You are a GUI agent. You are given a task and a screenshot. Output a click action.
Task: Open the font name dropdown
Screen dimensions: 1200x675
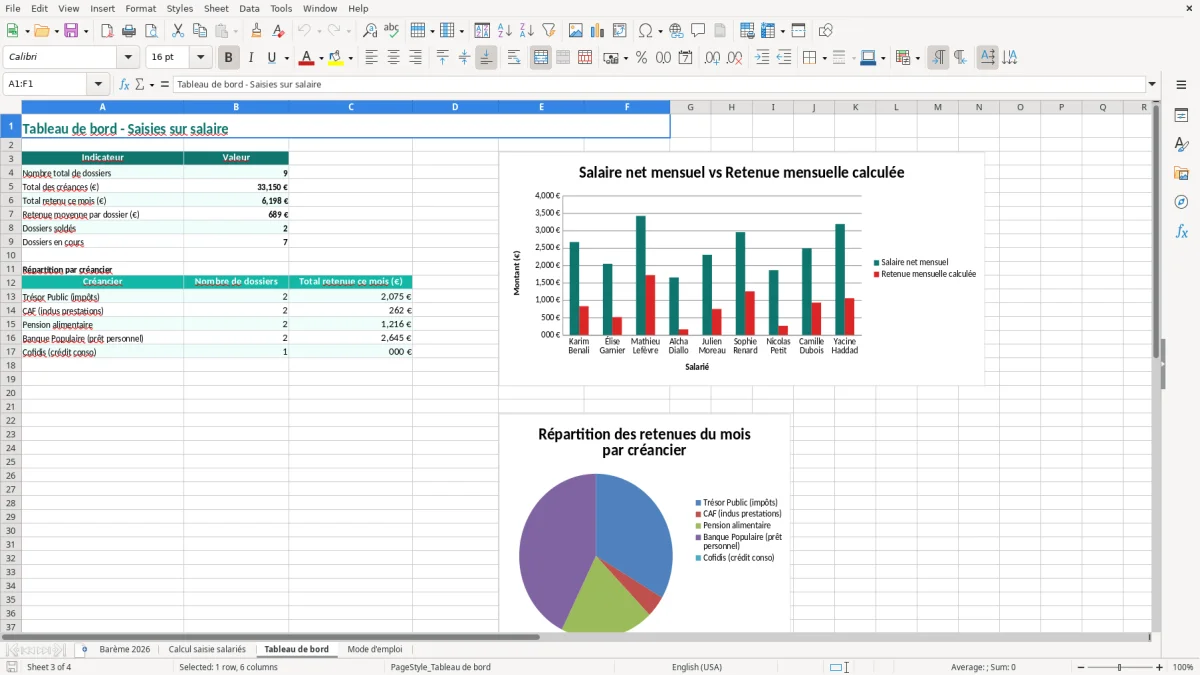pyautogui.click(x=128, y=58)
